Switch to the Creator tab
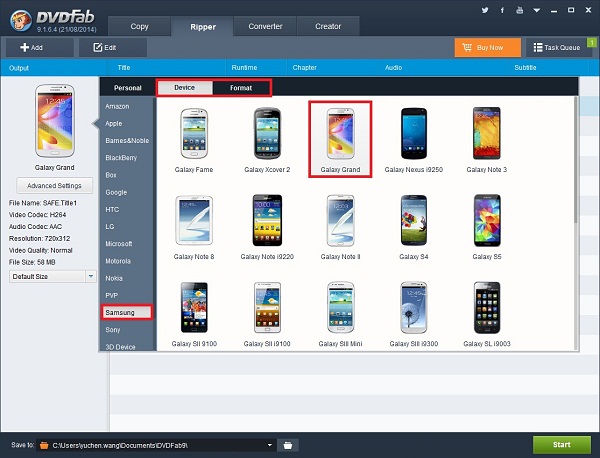This screenshot has width=600, height=458. point(328,26)
